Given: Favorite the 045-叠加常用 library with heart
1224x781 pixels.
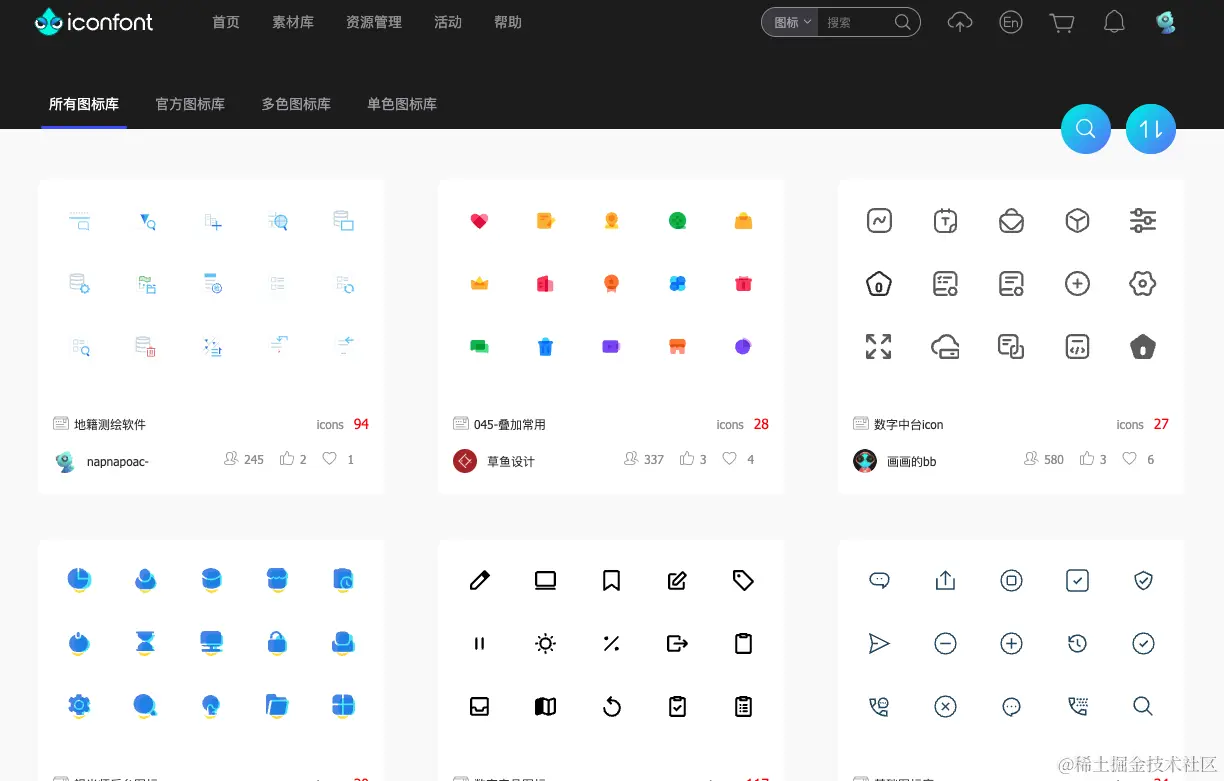Looking at the screenshot, I should click(x=730, y=459).
